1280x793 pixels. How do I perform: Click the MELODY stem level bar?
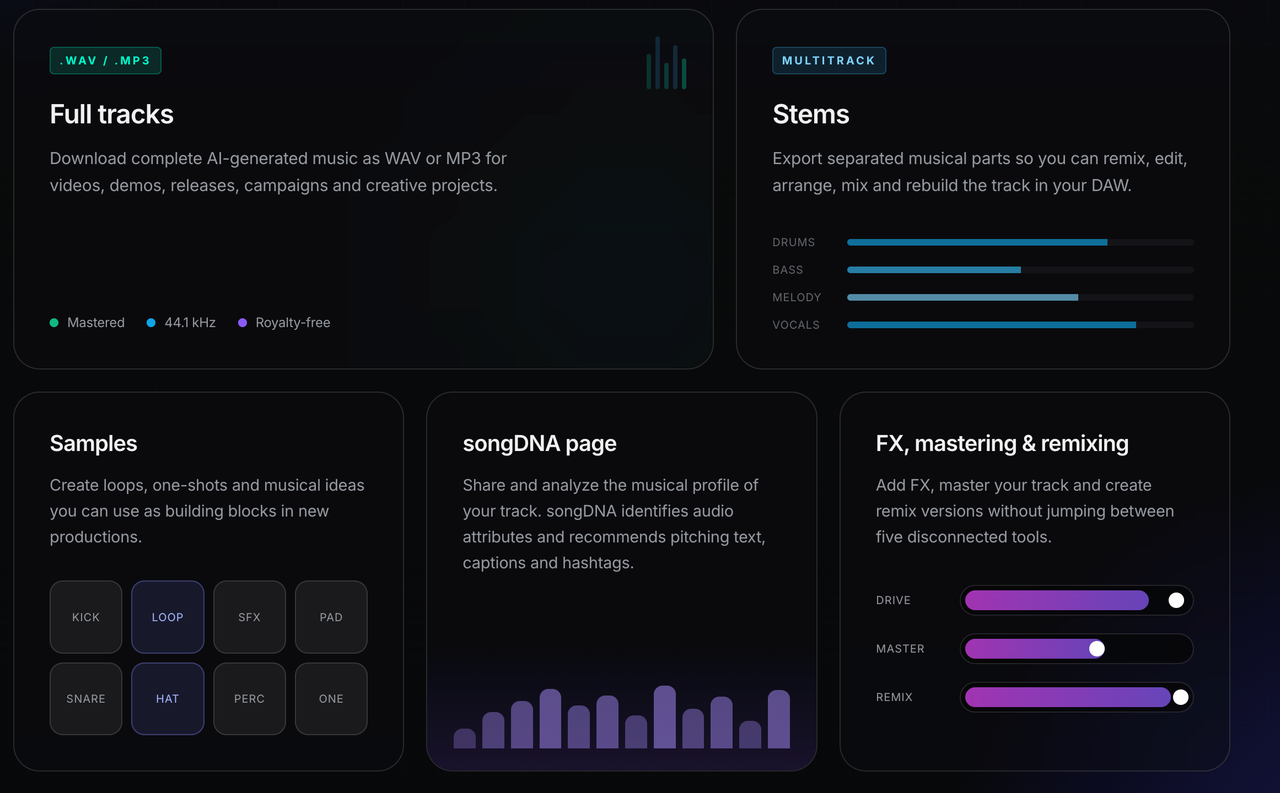[1020, 297]
